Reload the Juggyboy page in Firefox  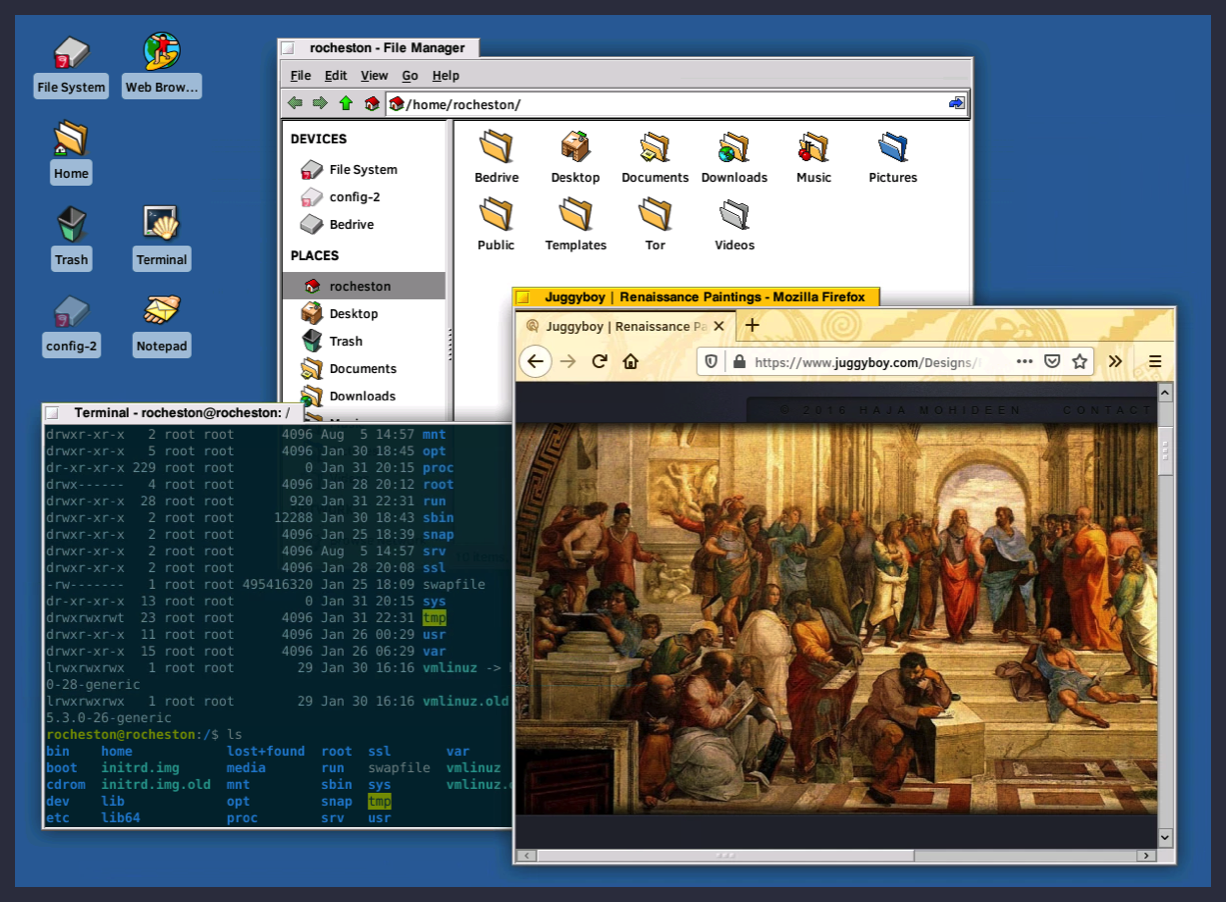[x=600, y=361]
